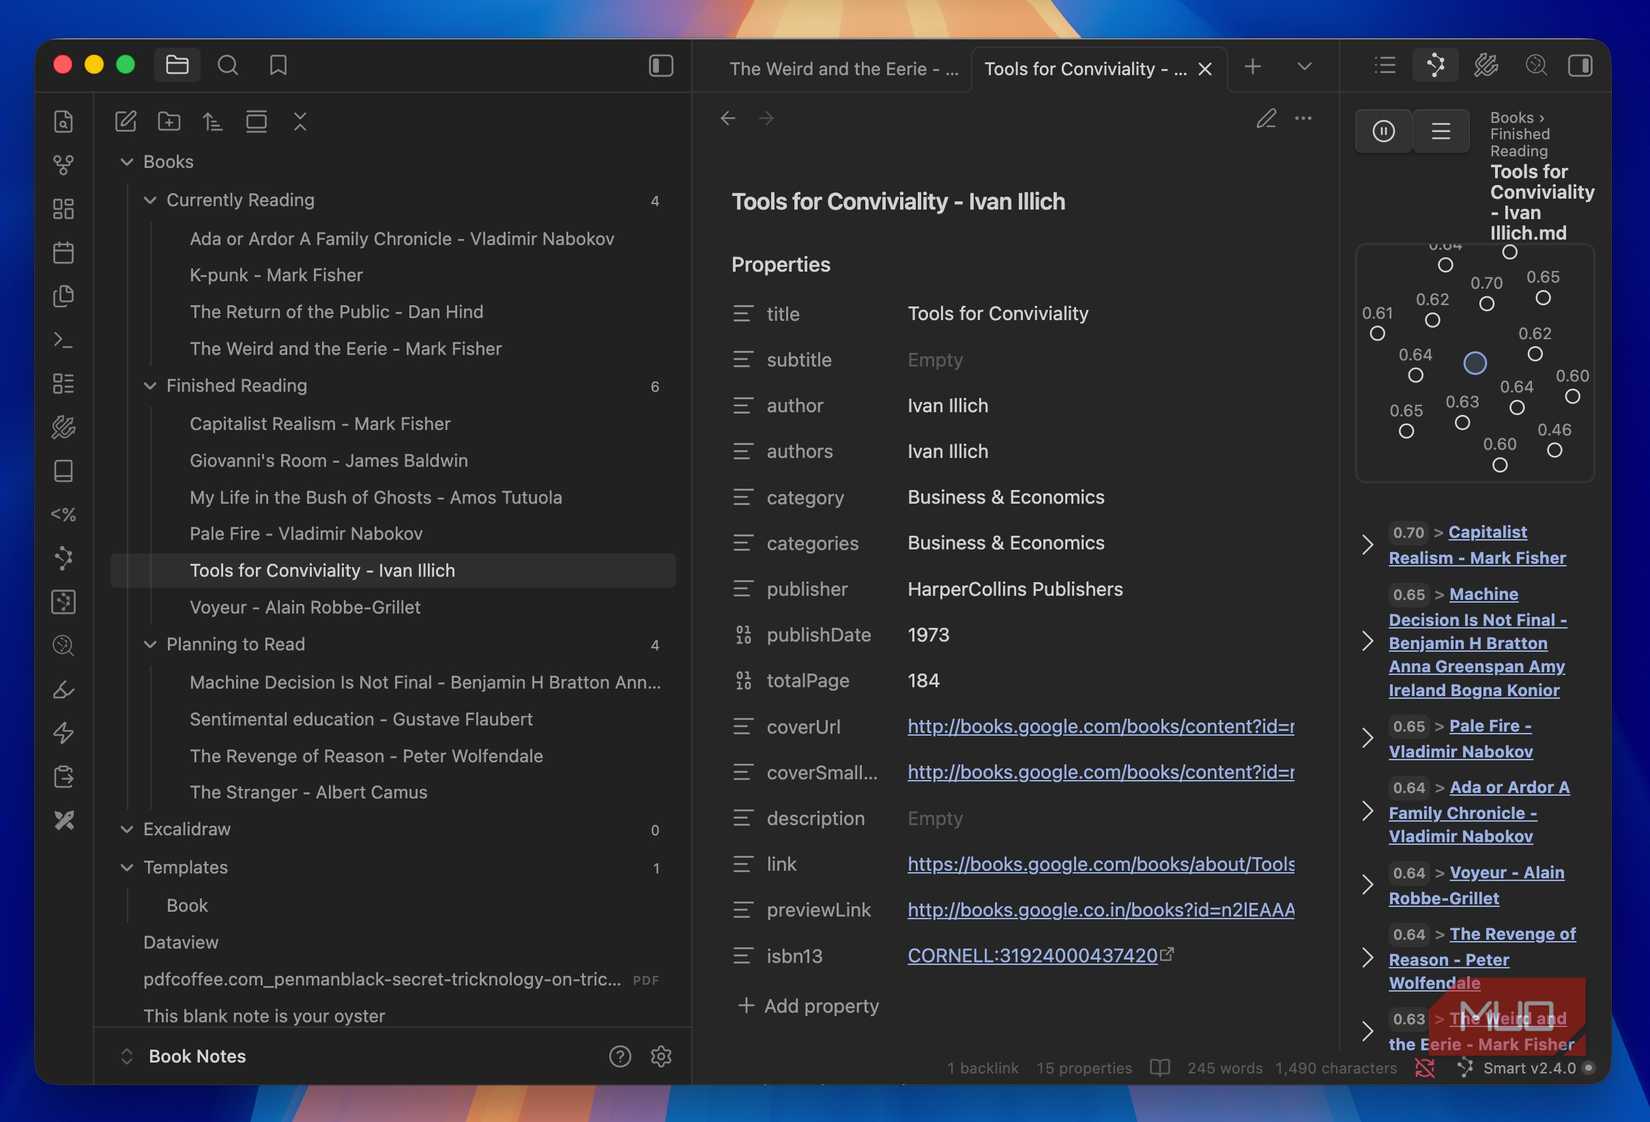
Task: Expand the Capitalist Realism connection result
Action: click(x=1367, y=545)
